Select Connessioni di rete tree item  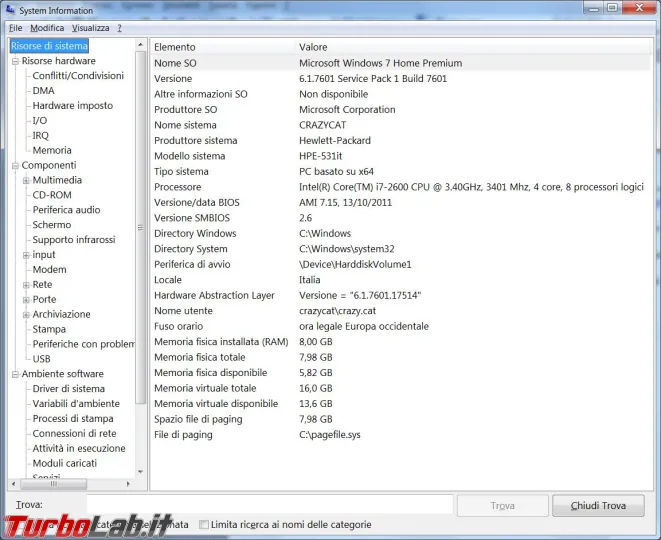[x=74, y=433]
